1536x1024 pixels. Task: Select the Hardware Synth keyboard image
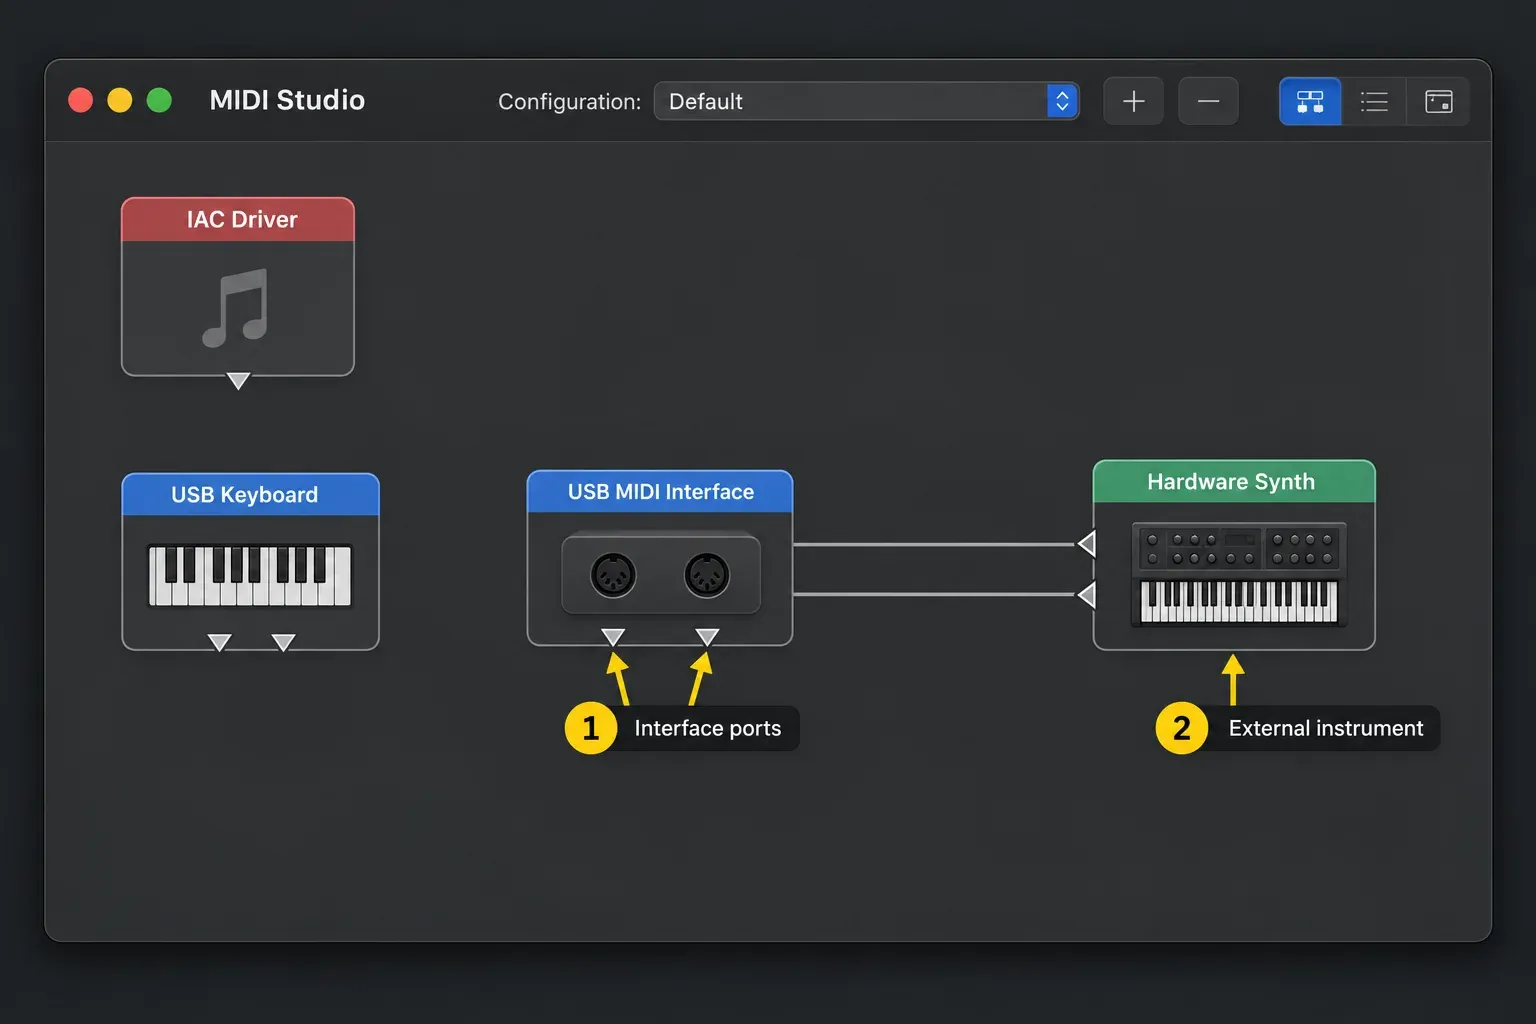pyautogui.click(x=1239, y=574)
